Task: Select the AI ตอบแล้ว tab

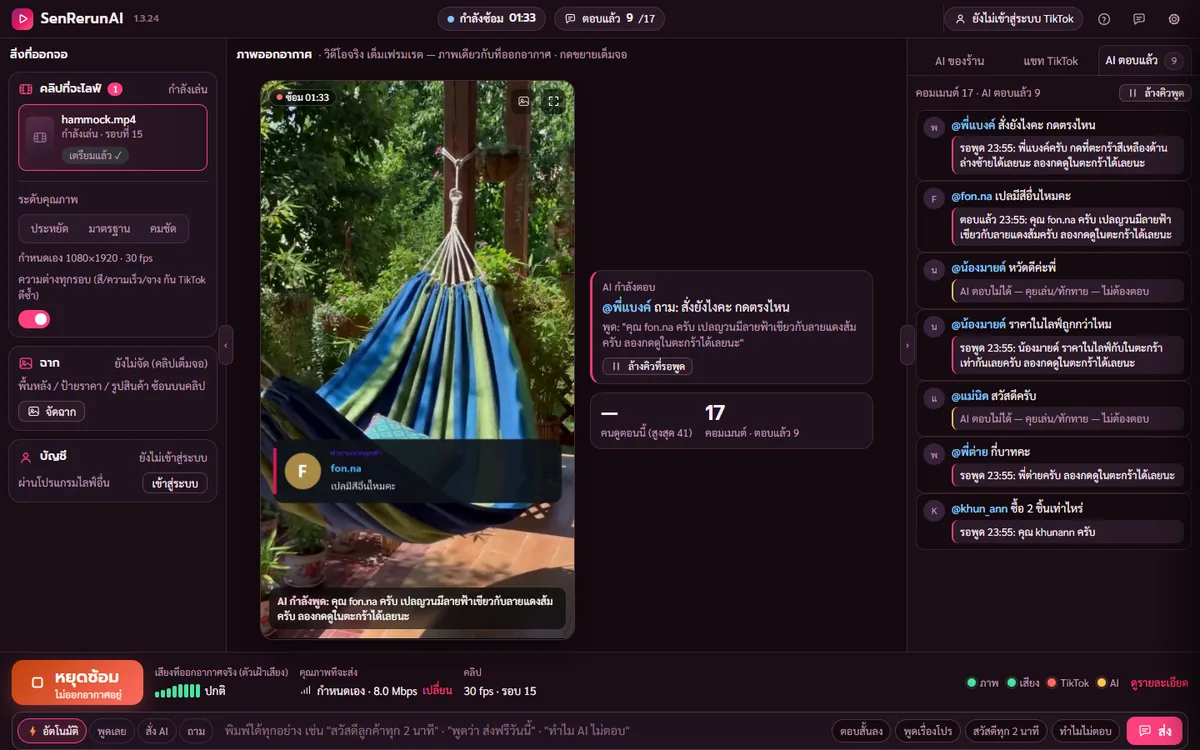Action: [1144, 61]
